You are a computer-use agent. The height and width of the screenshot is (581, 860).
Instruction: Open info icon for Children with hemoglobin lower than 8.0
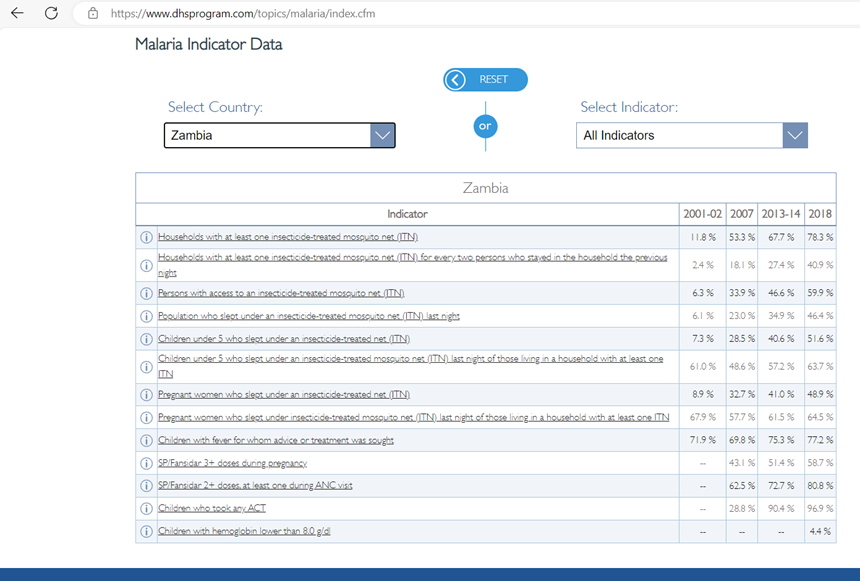146,532
